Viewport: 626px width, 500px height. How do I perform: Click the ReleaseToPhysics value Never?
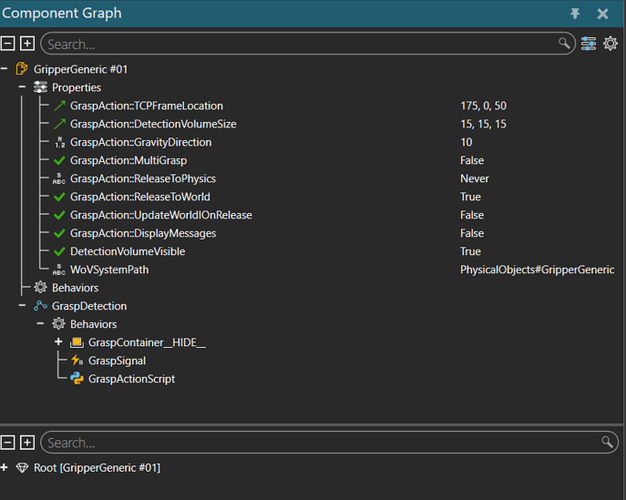click(x=474, y=179)
